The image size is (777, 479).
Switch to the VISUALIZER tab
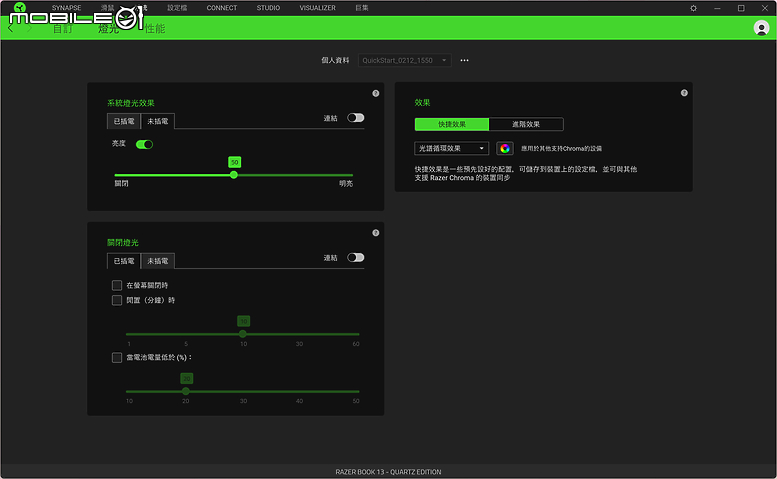point(317,8)
